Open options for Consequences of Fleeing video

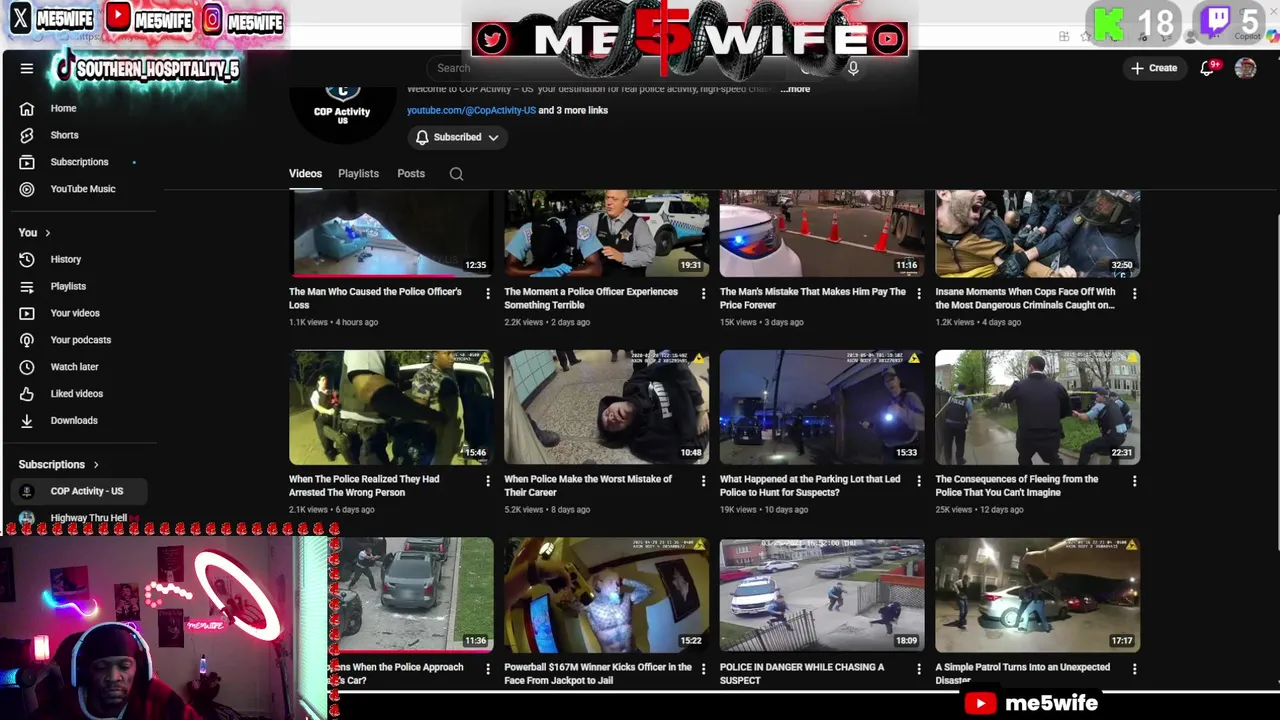[1134, 481]
